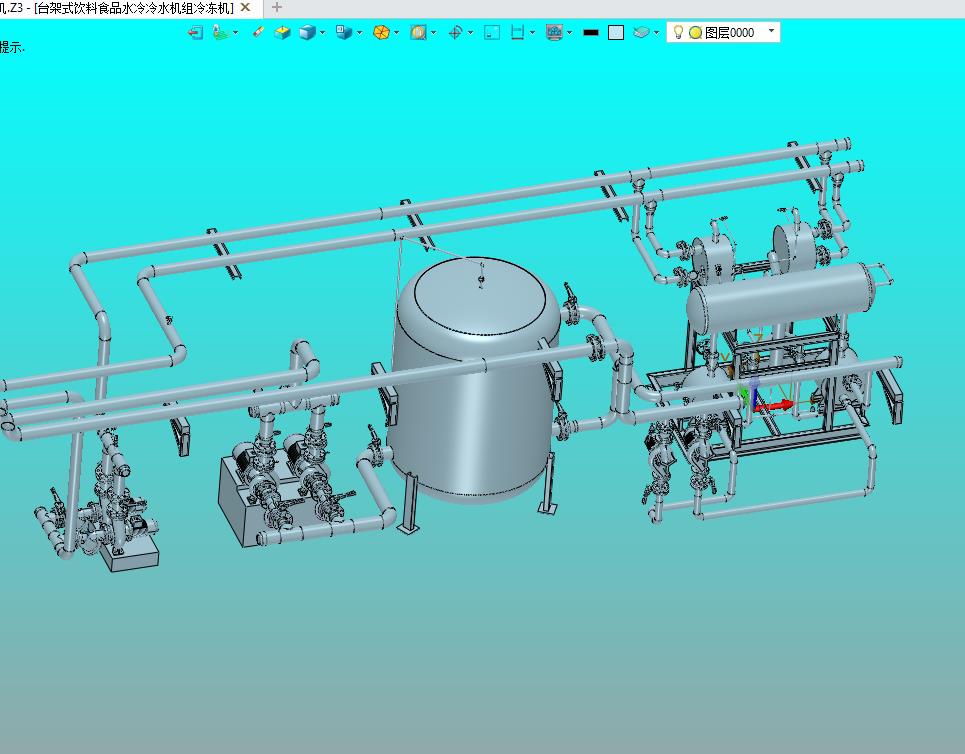
Task: Click the blue view orientation cube icon
Action: 343,33
